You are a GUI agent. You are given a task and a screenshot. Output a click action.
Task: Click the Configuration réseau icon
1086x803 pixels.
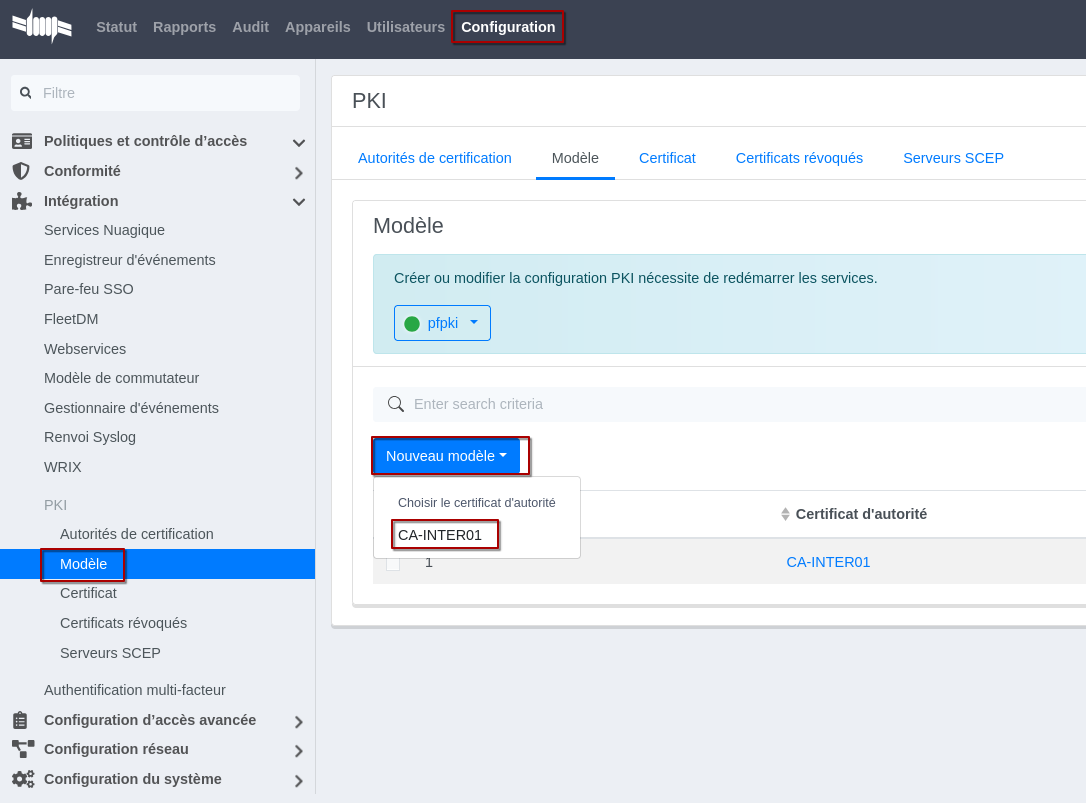(x=22, y=749)
